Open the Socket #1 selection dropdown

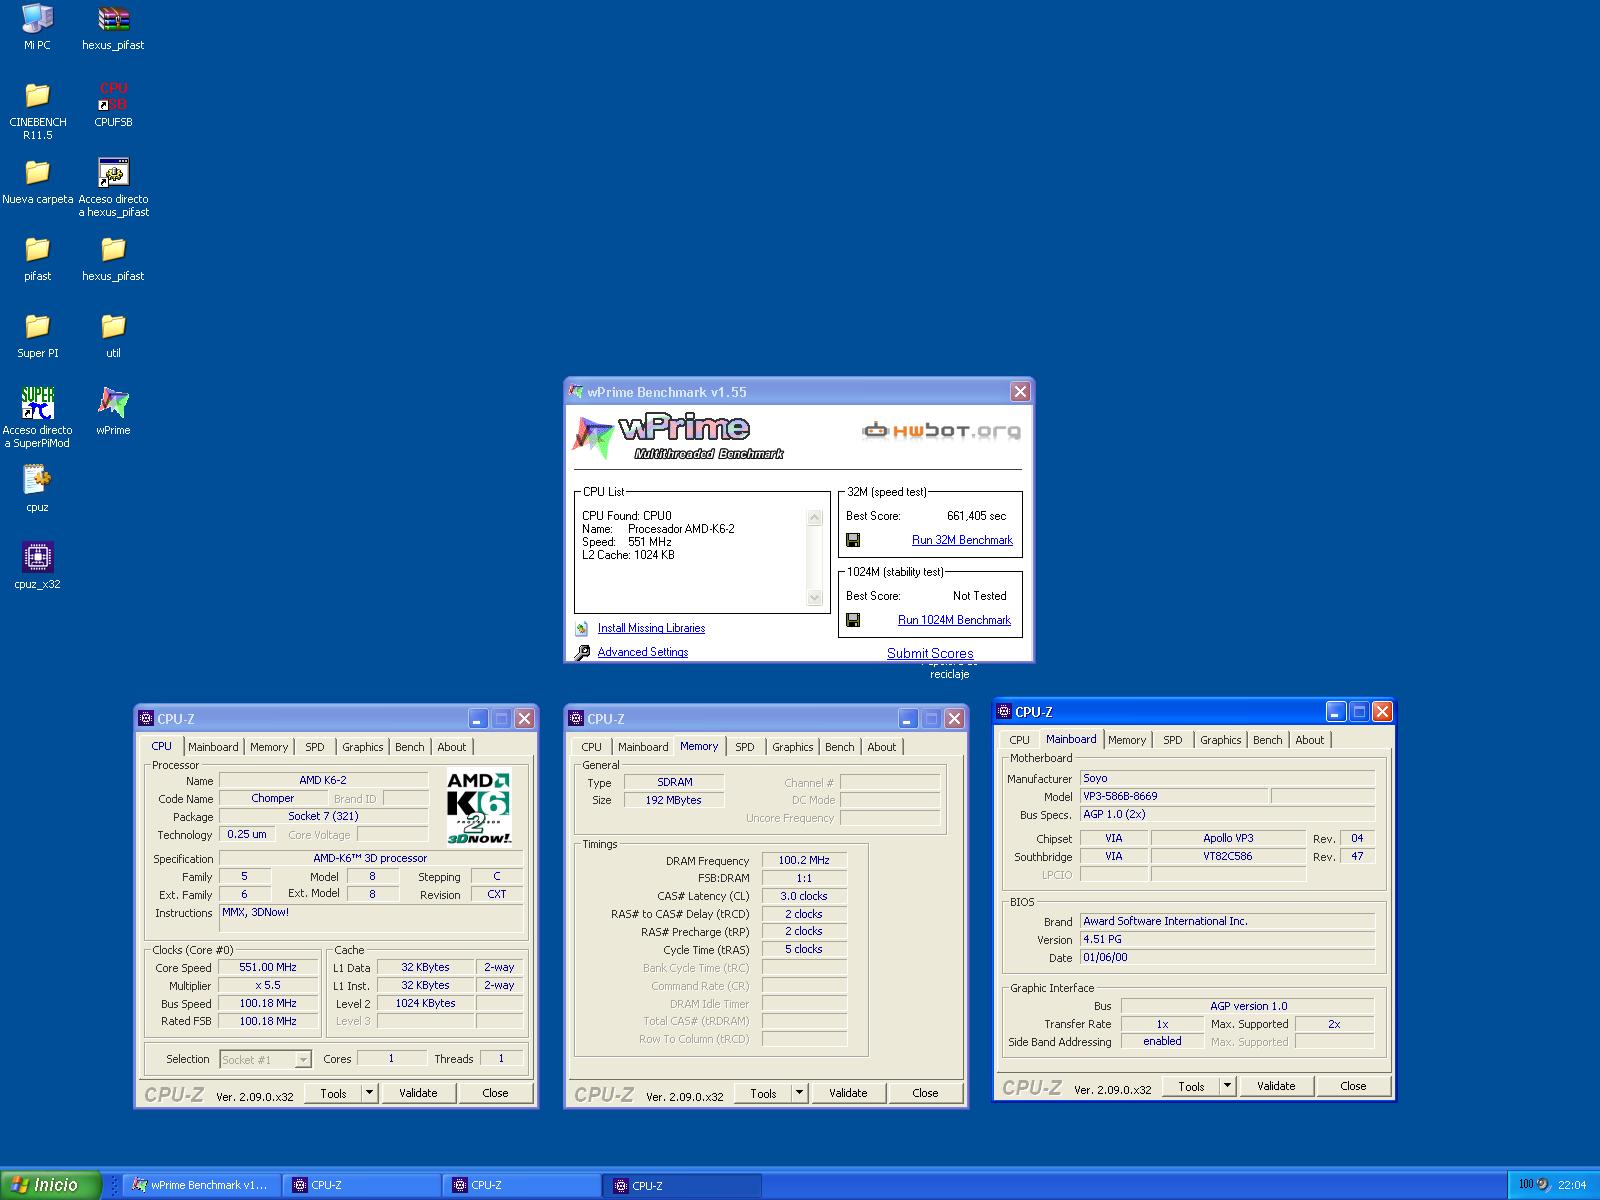click(x=265, y=1059)
